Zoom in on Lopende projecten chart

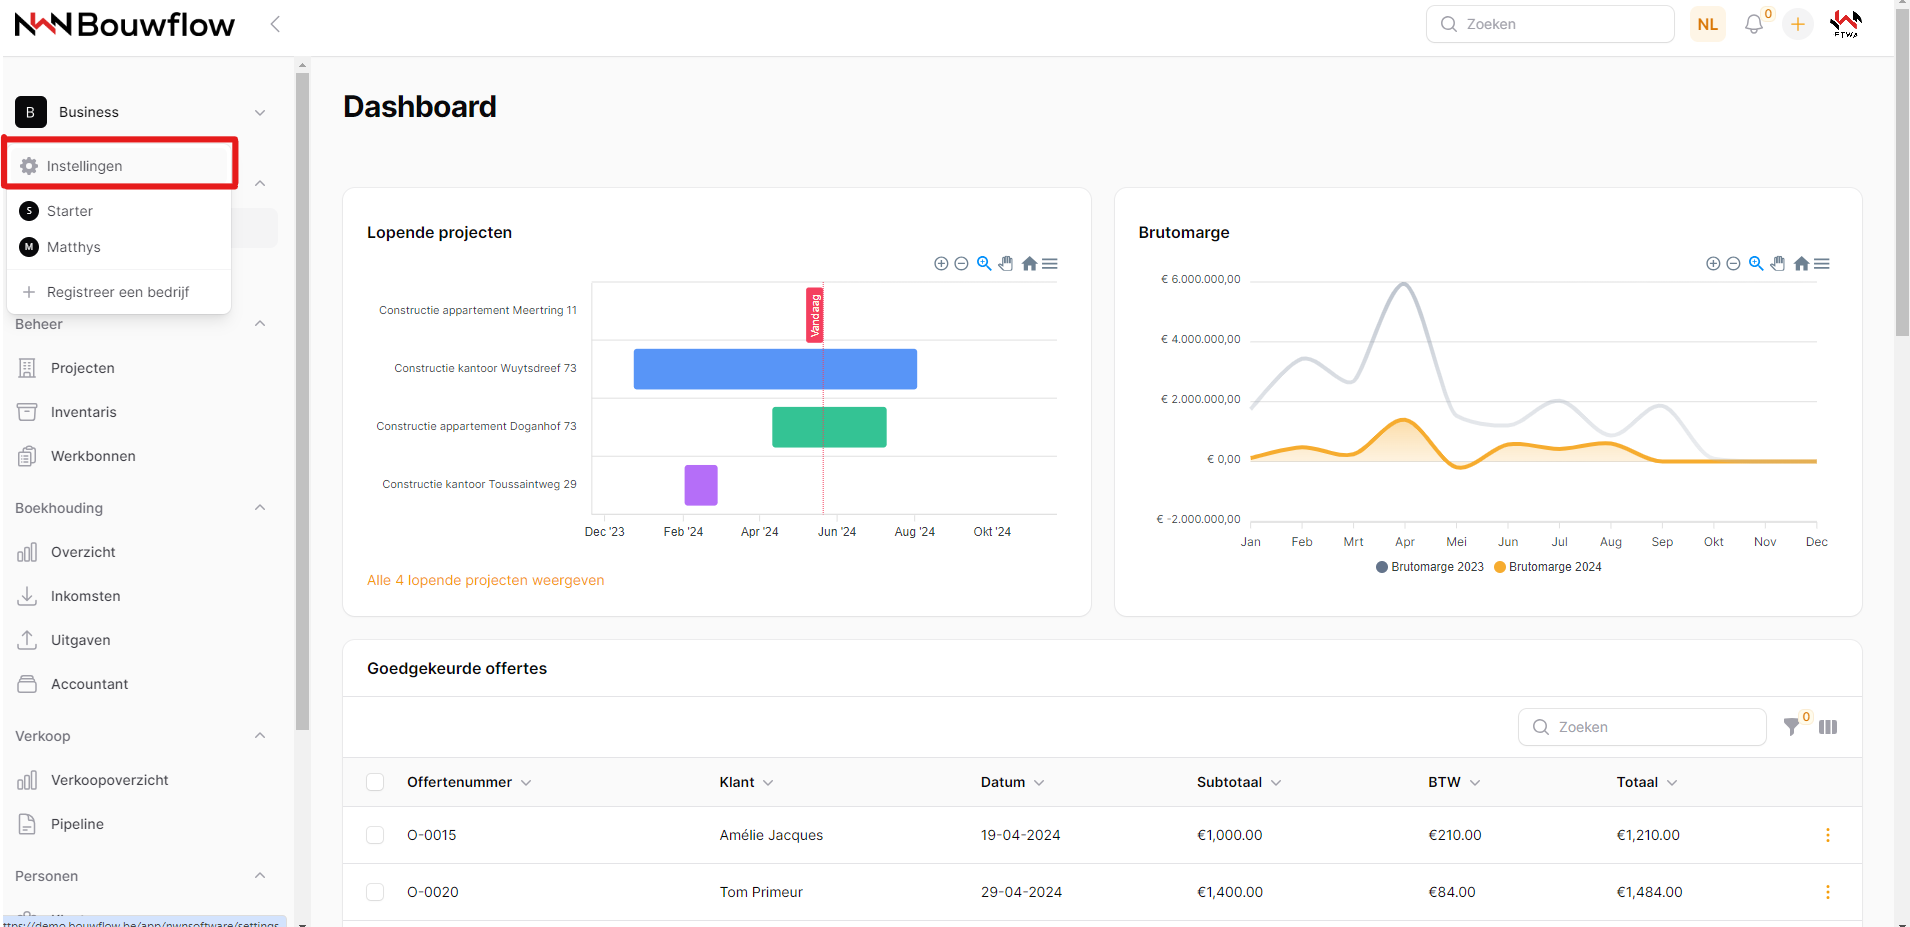941,264
